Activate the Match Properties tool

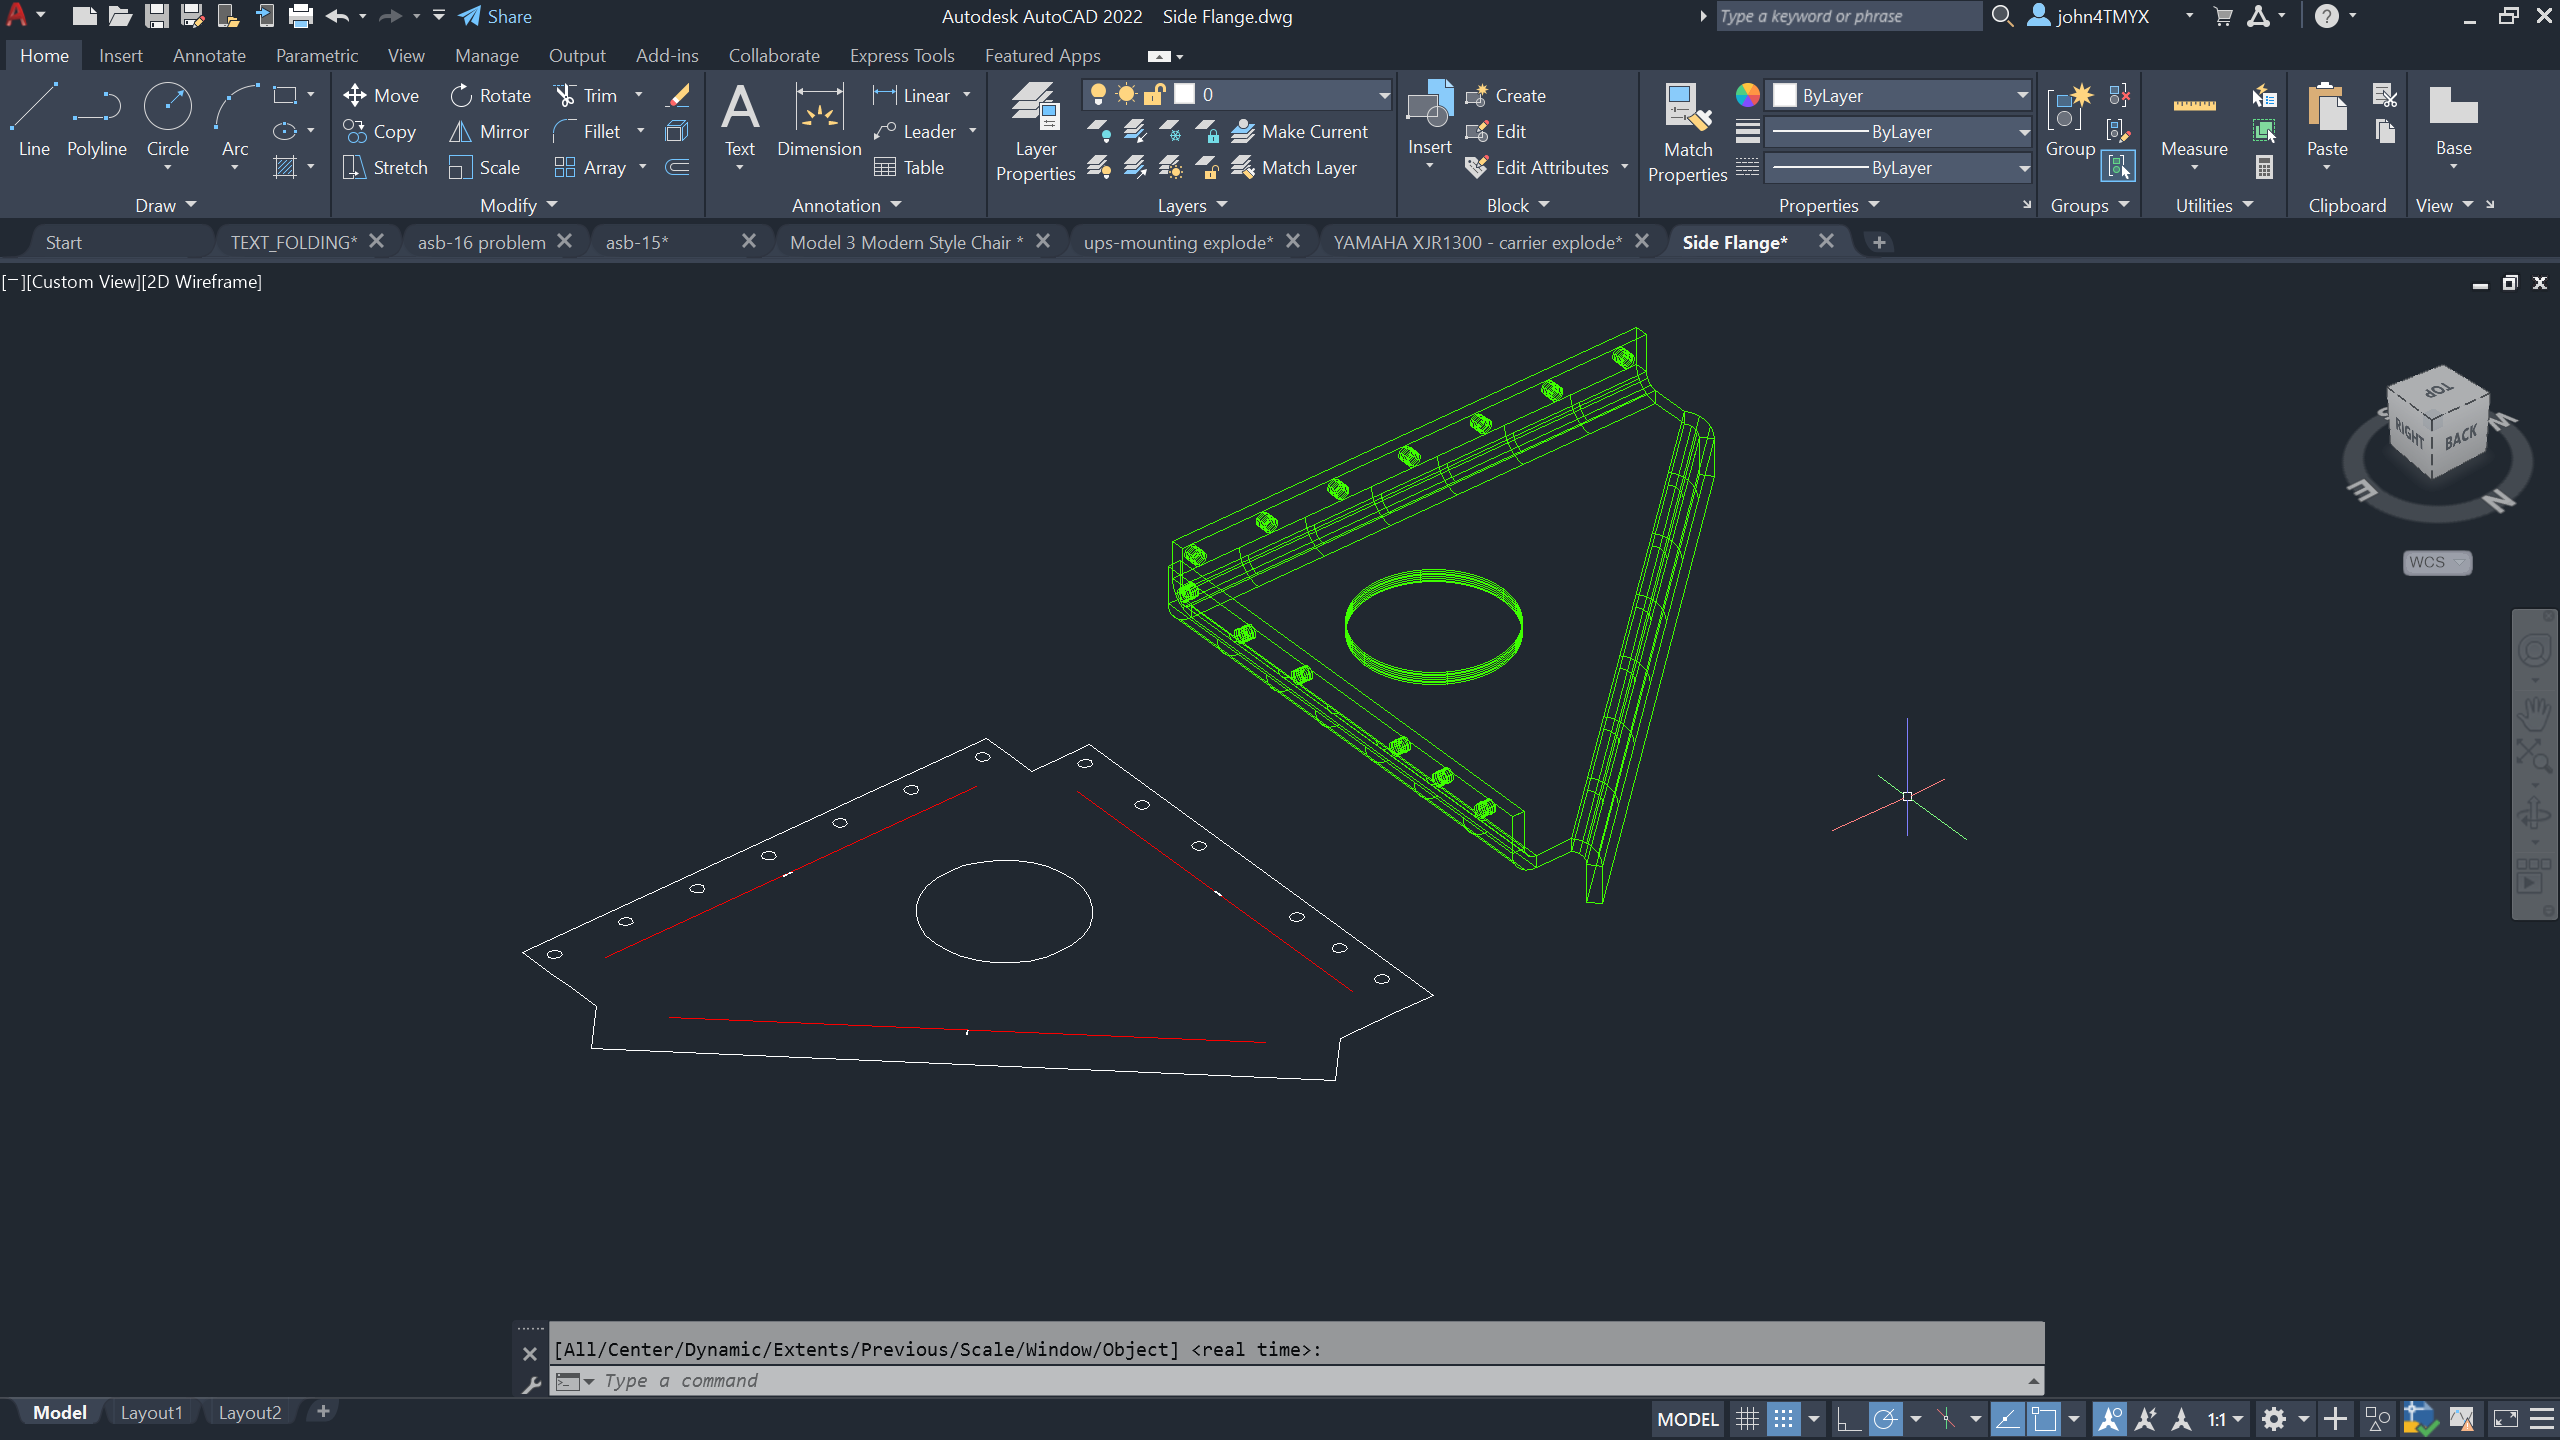(x=1686, y=131)
